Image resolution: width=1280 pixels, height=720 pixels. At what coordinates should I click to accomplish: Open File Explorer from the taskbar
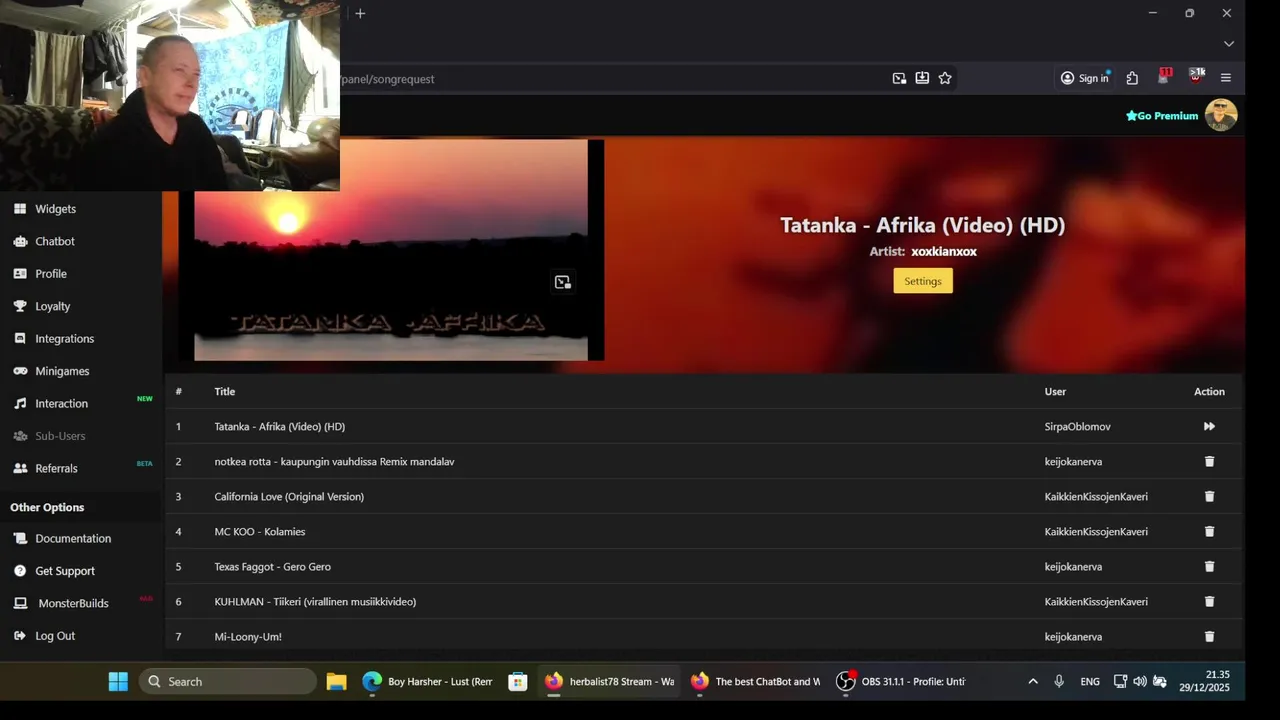[x=336, y=681]
